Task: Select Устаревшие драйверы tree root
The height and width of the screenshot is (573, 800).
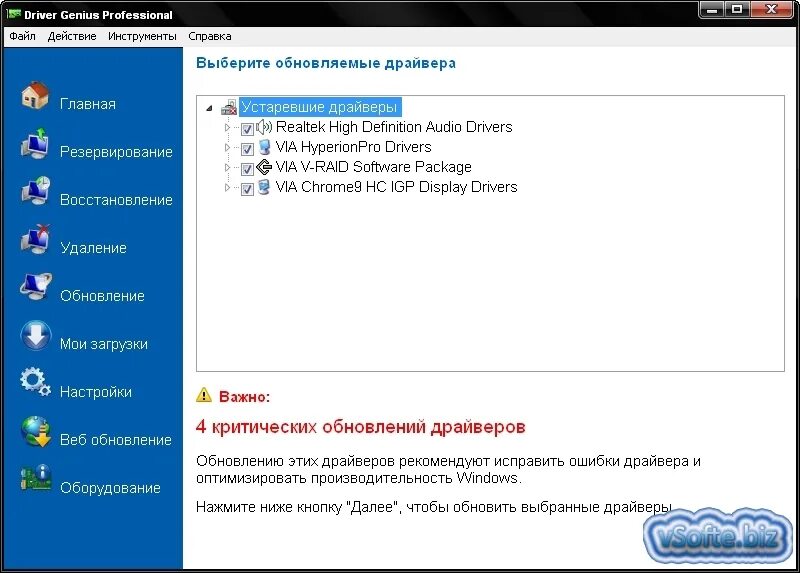Action: [319, 107]
